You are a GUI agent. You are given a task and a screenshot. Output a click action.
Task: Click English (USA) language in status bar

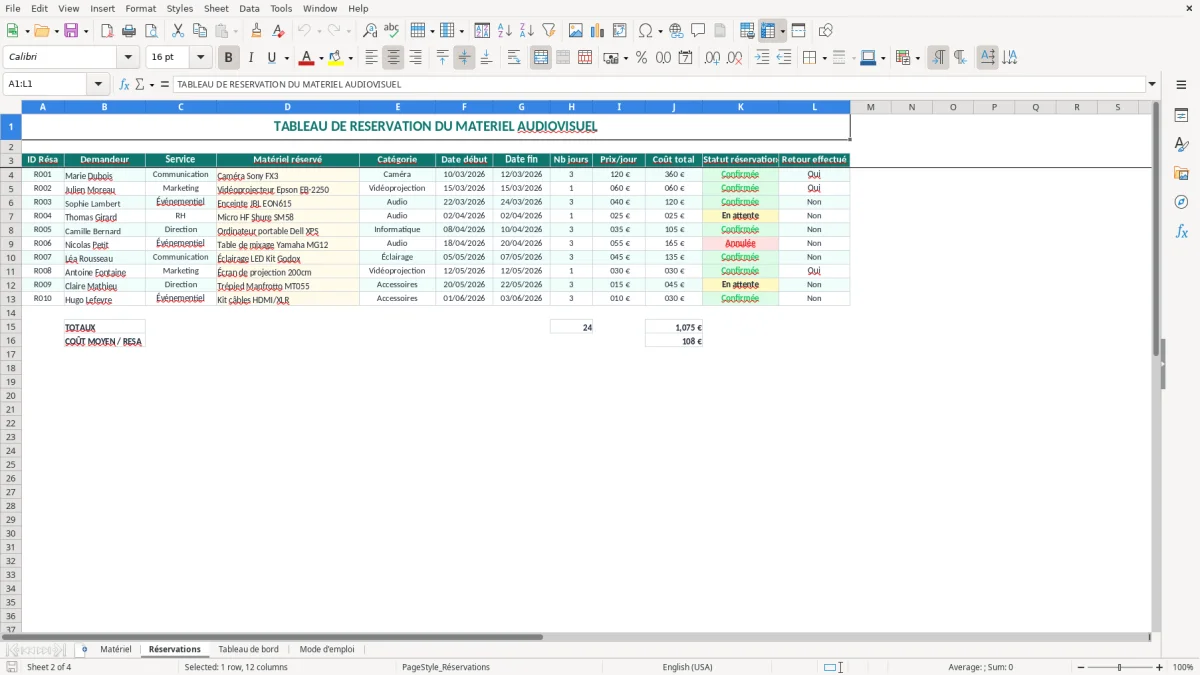click(687, 667)
